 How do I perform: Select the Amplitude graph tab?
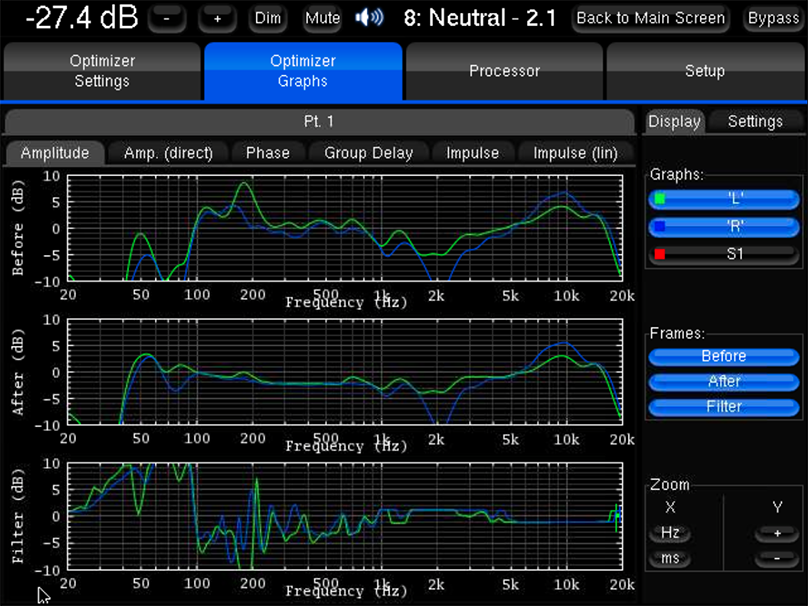pyautogui.click(x=55, y=153)
